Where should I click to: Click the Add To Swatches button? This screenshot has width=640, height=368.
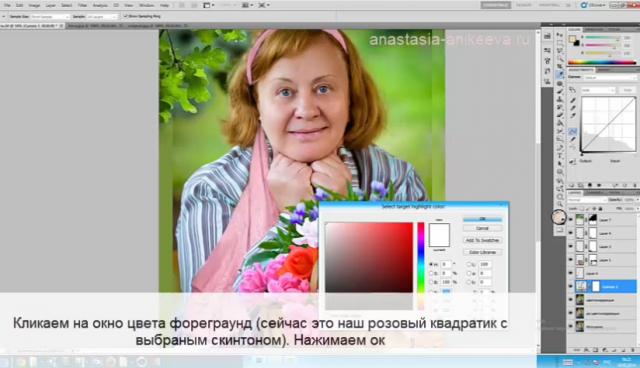pyautogui.click(x=482, y=240)
